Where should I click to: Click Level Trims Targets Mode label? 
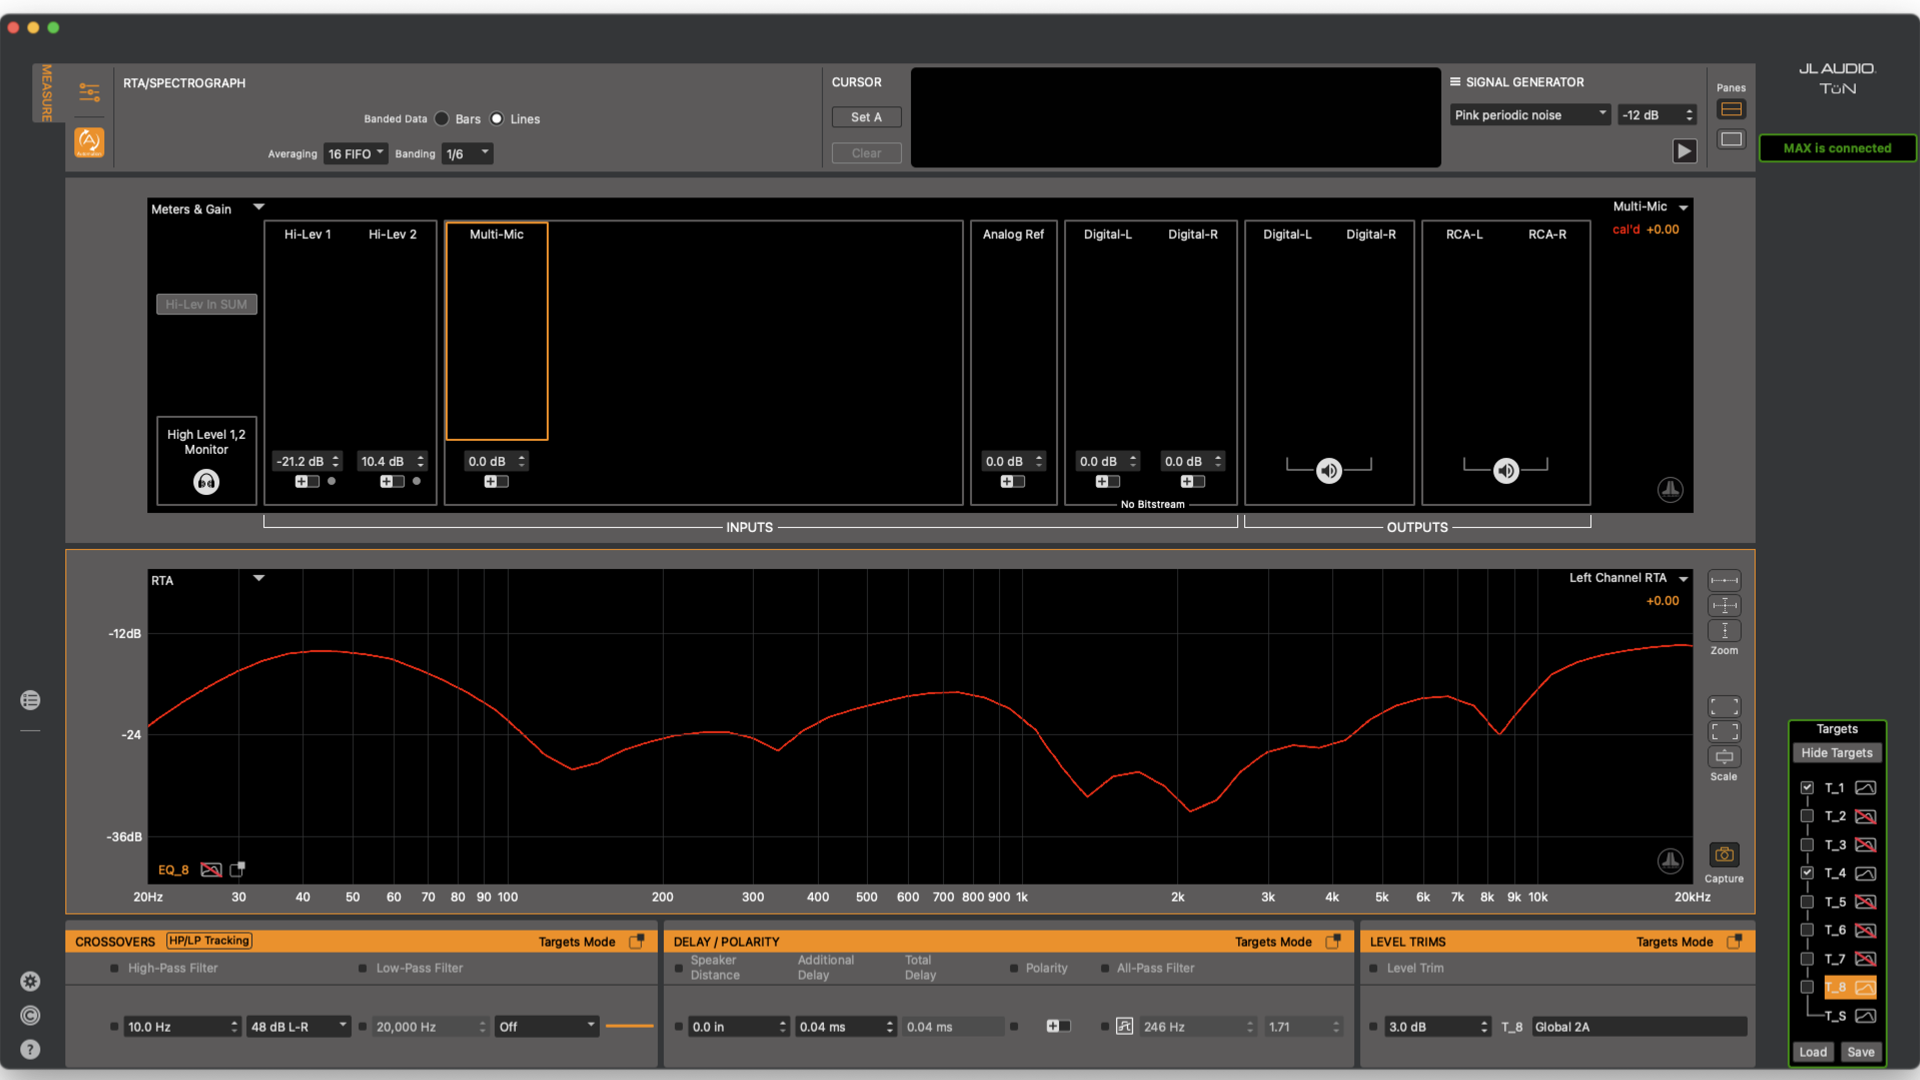point(1674,942)
